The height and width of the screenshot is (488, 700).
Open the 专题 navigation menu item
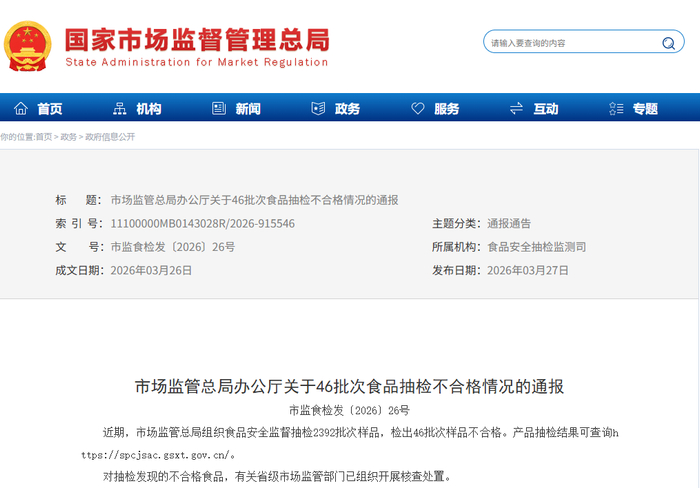pos(645,108)
